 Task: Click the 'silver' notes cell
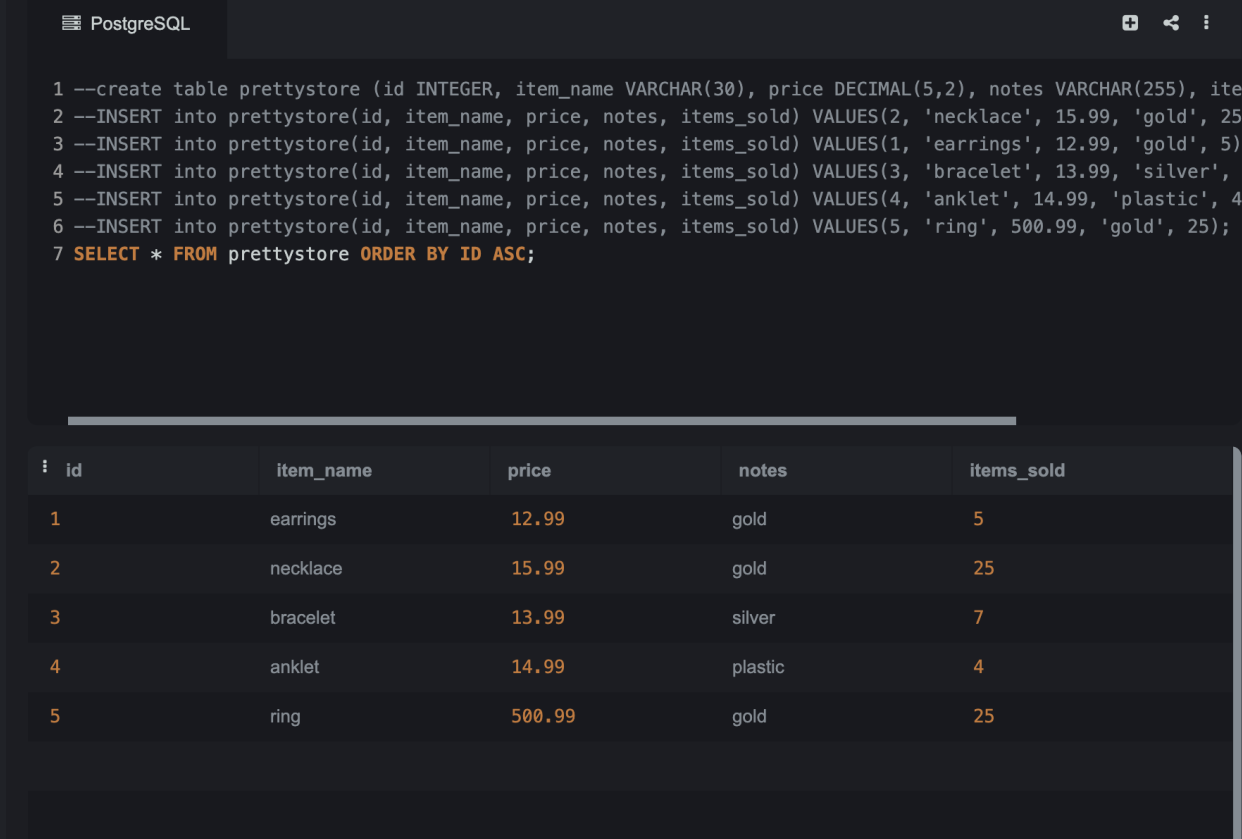click(753, 617)
